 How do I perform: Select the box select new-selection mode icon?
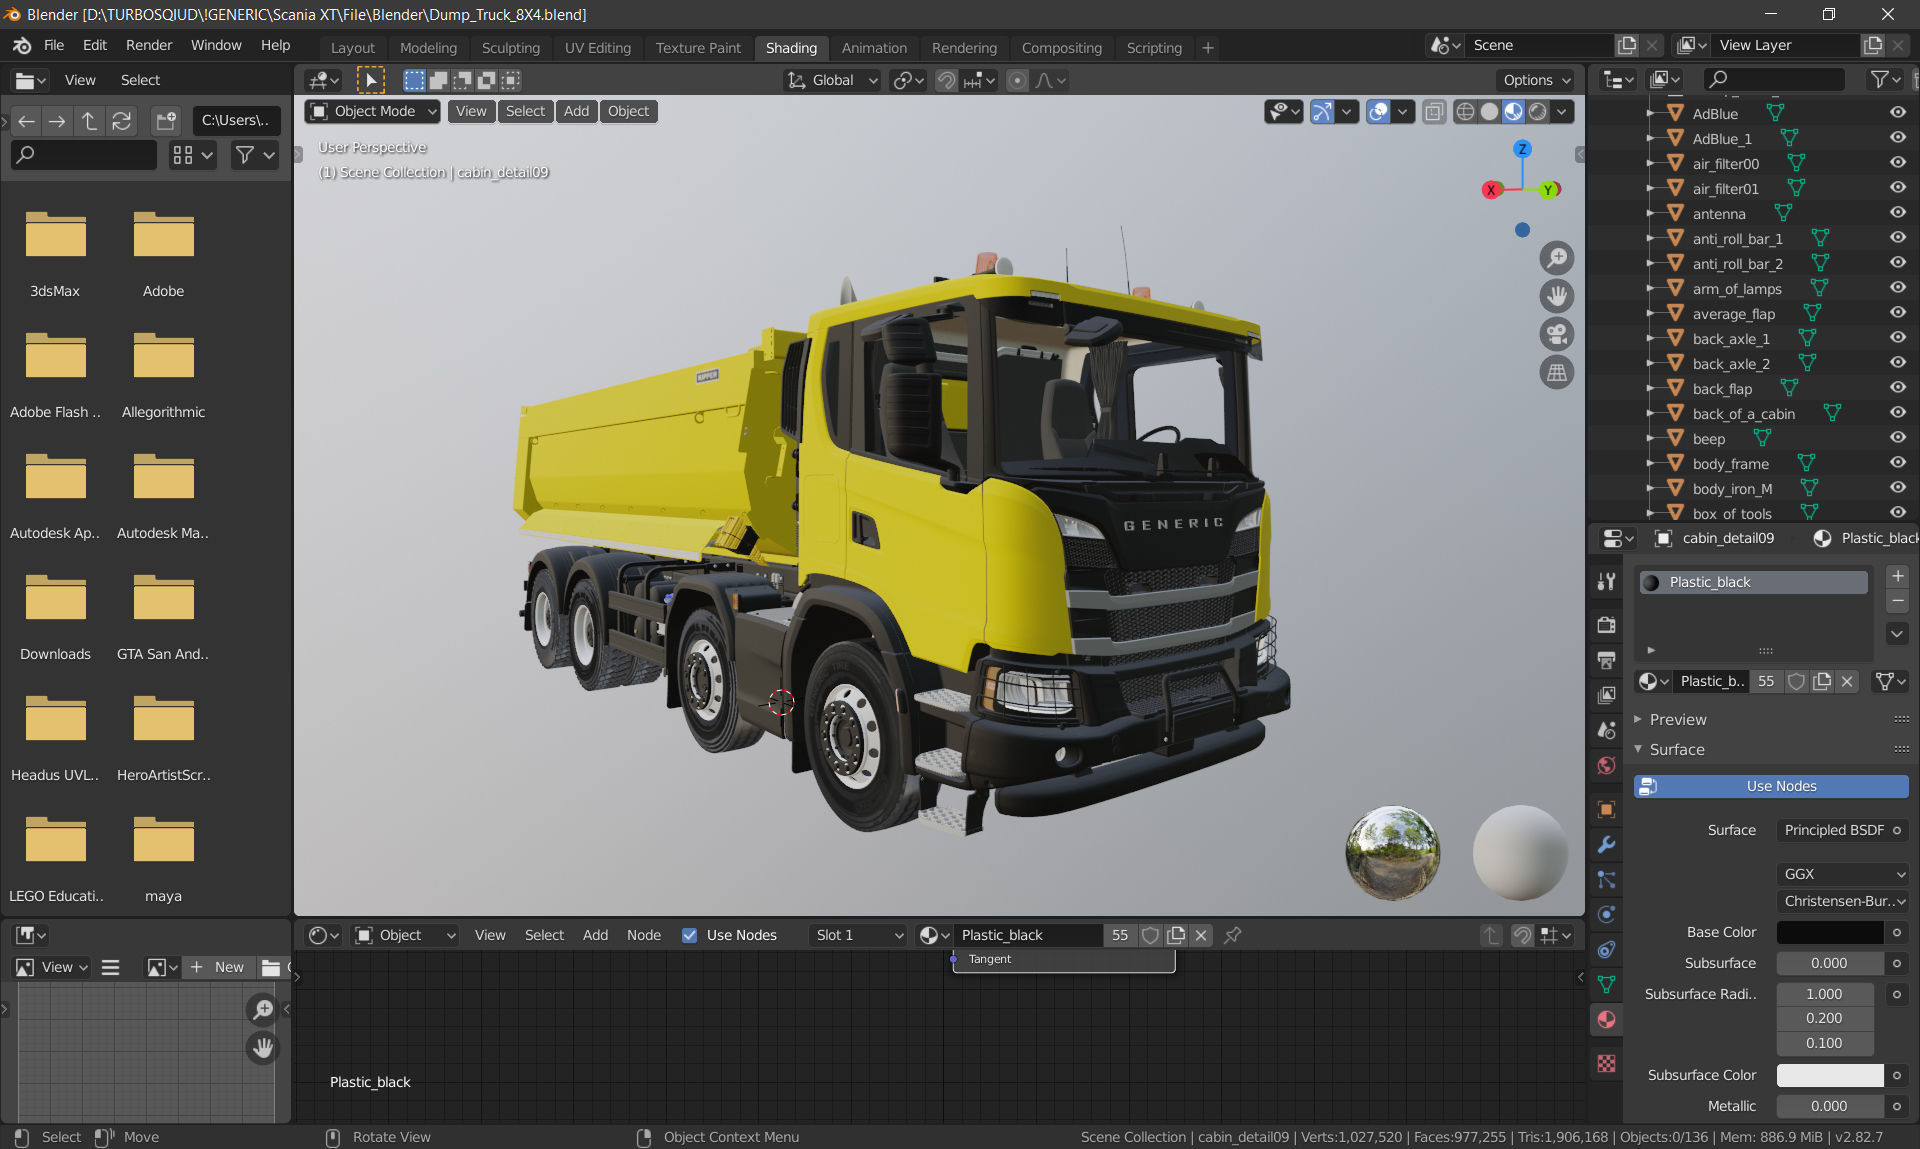pos(414,80)
